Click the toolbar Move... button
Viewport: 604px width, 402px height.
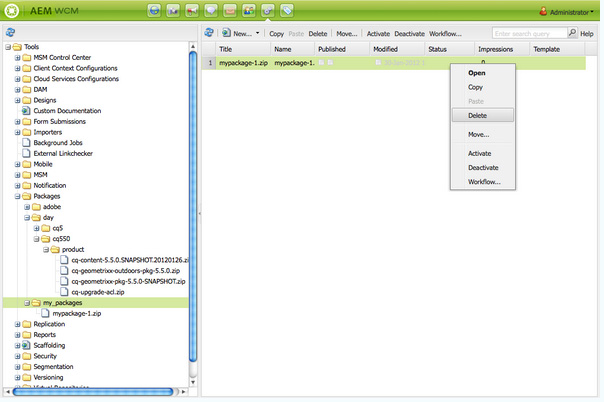[x=347, y=34]
